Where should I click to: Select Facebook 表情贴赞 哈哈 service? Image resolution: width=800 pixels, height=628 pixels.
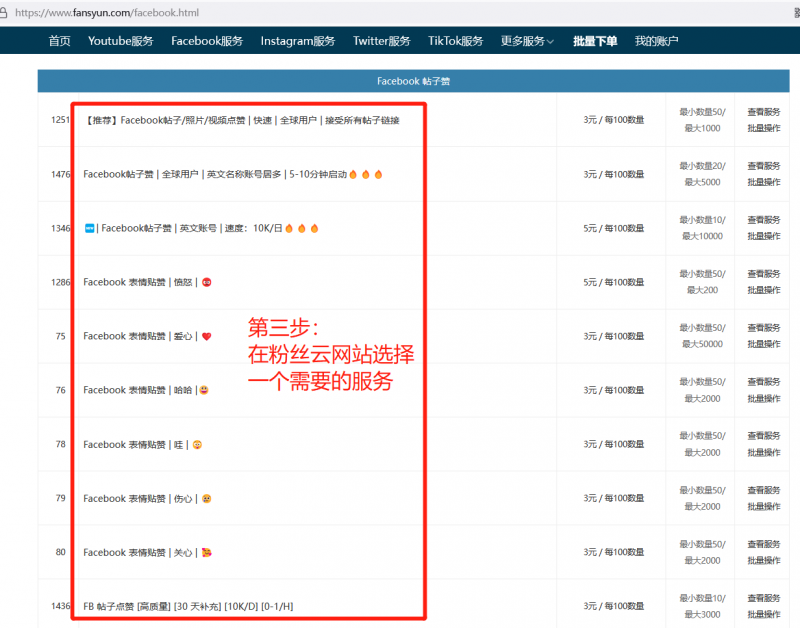point(146,390)
